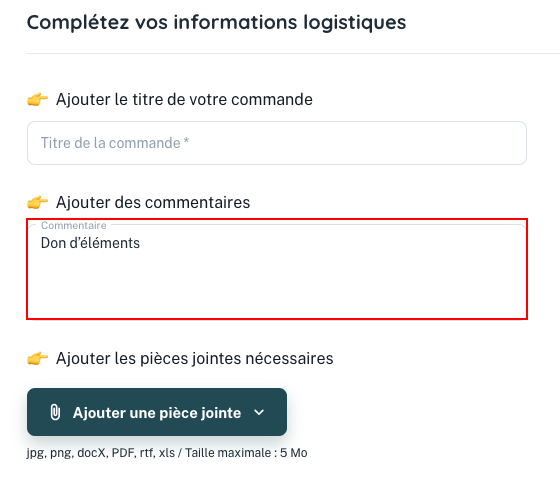Click inside the Commentaire text area

(x=277, y=269)
